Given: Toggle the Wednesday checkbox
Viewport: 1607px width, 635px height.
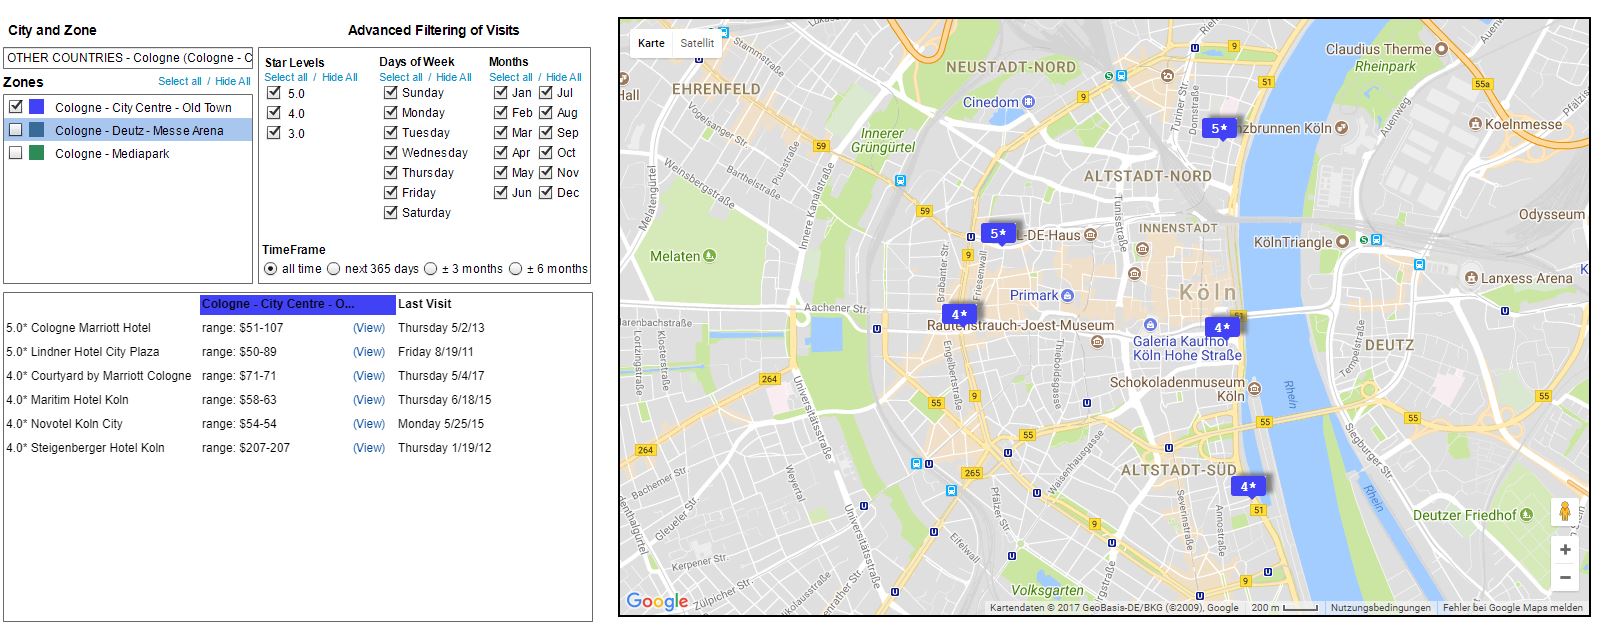Looking at the screenshot, I should 391,152.
